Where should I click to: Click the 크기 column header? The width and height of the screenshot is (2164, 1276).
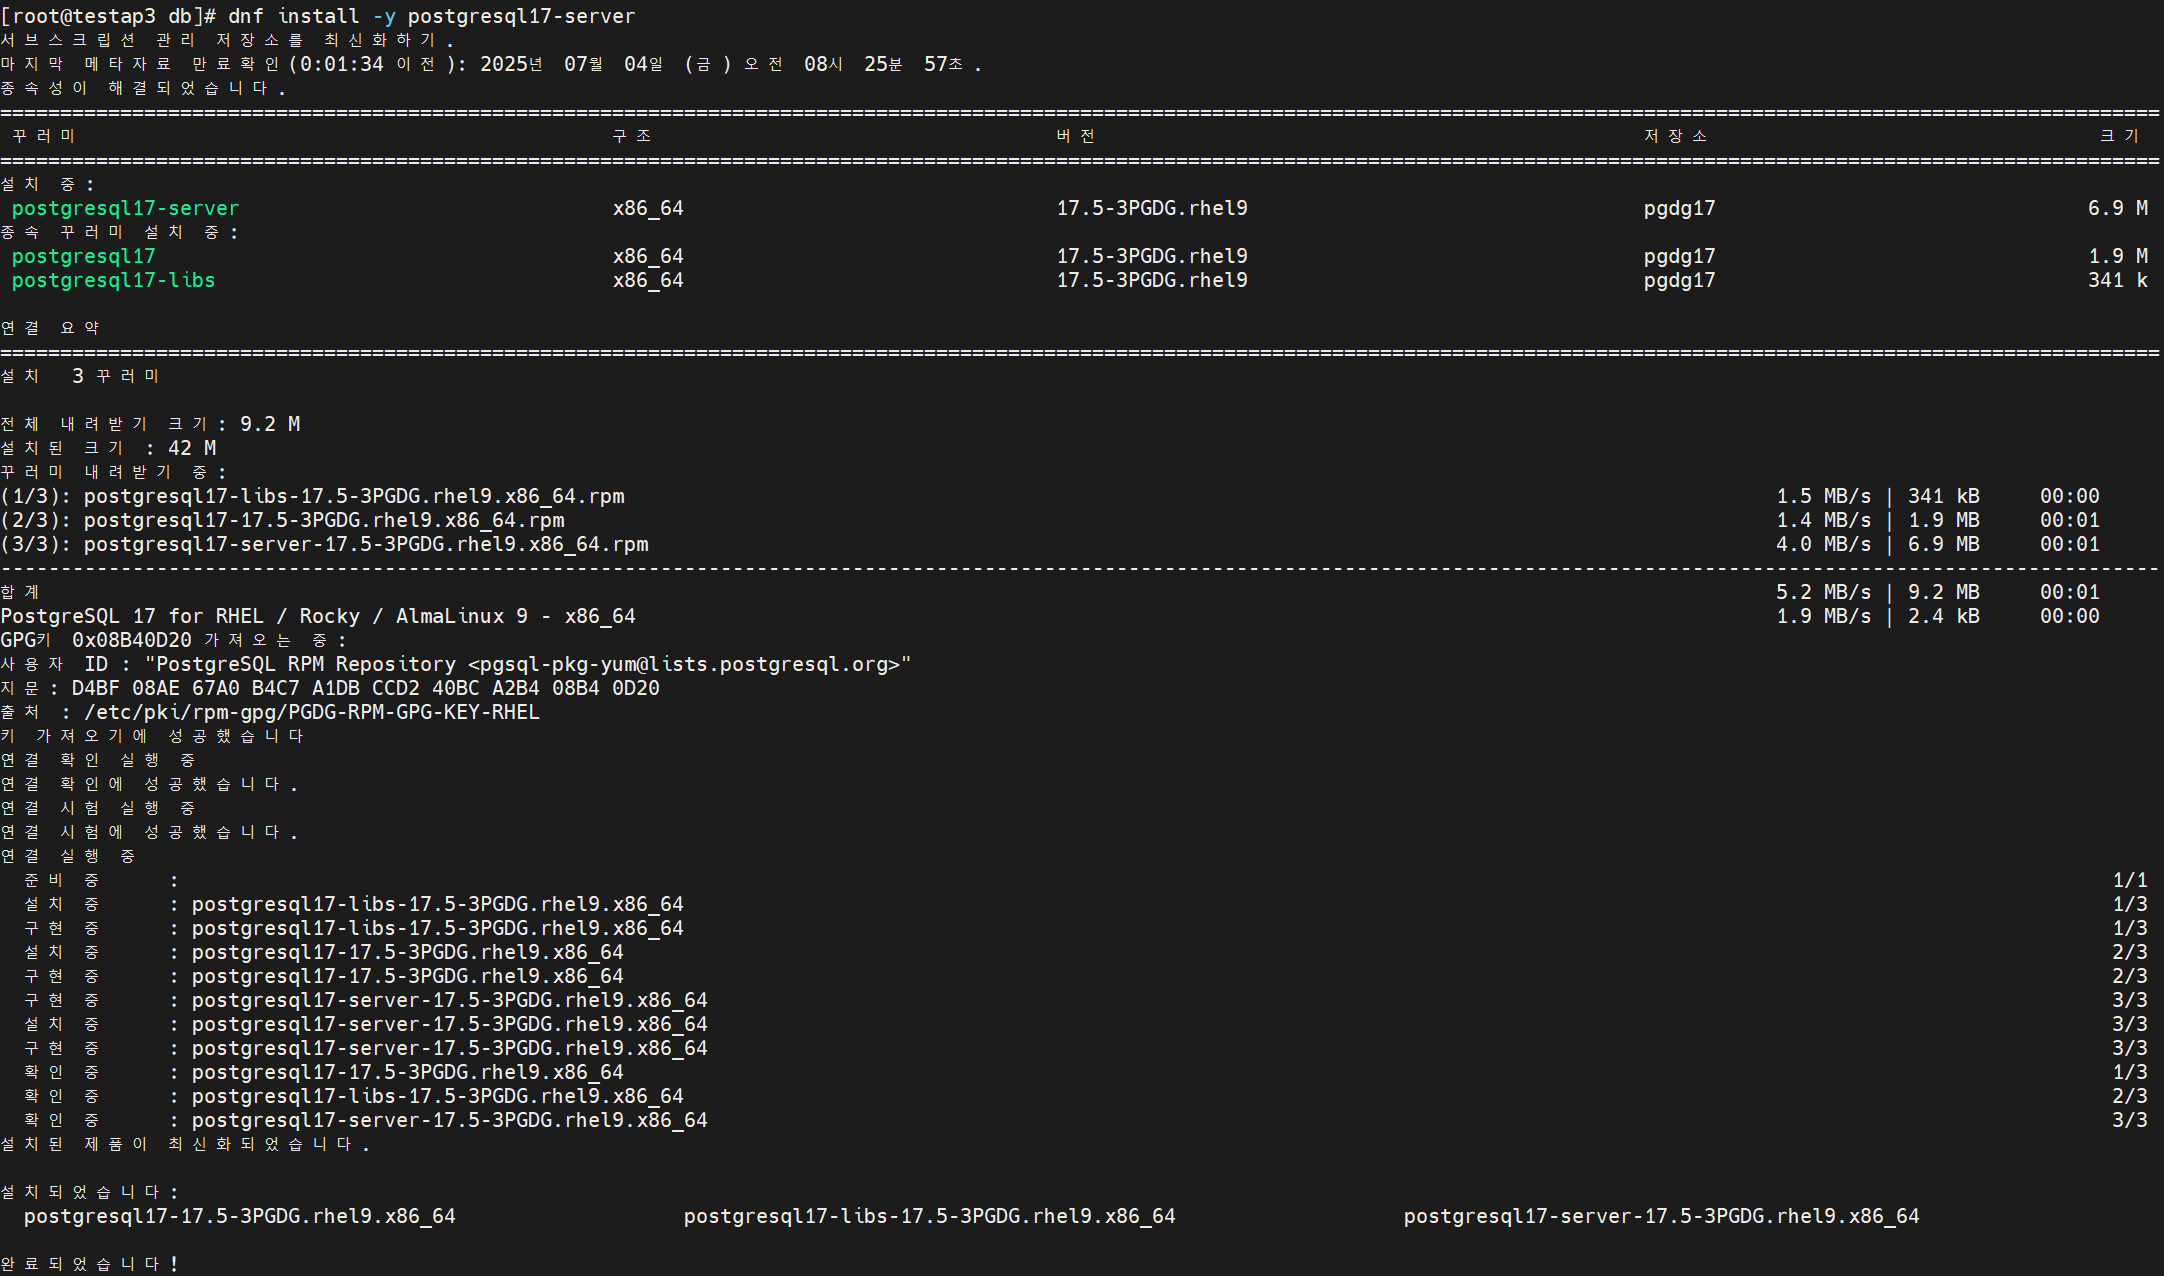[x=2118, y=136]
